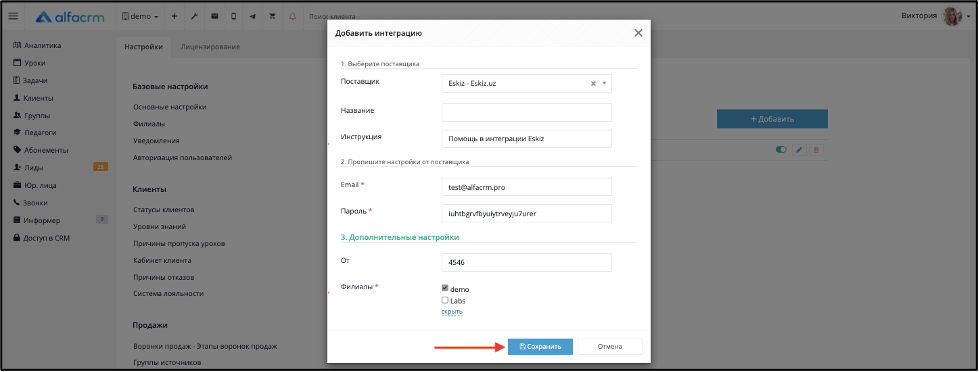Open the envelope mail icon
Screen dimensions: 979x372
coord(214,16)
